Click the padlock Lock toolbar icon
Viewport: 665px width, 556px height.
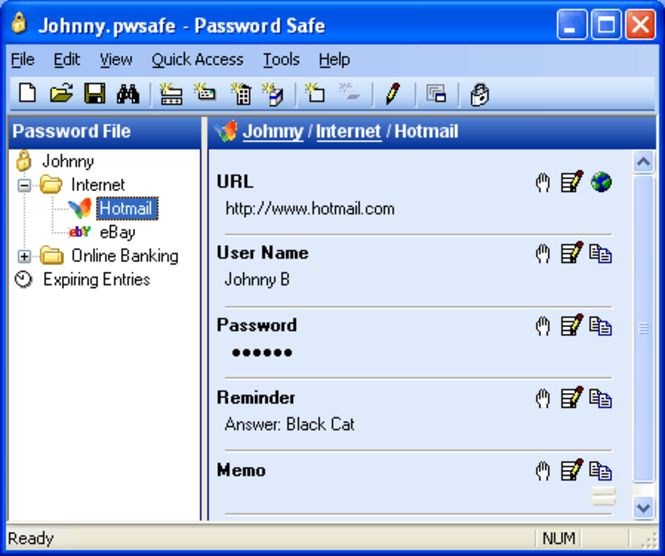tap(480, 95)
